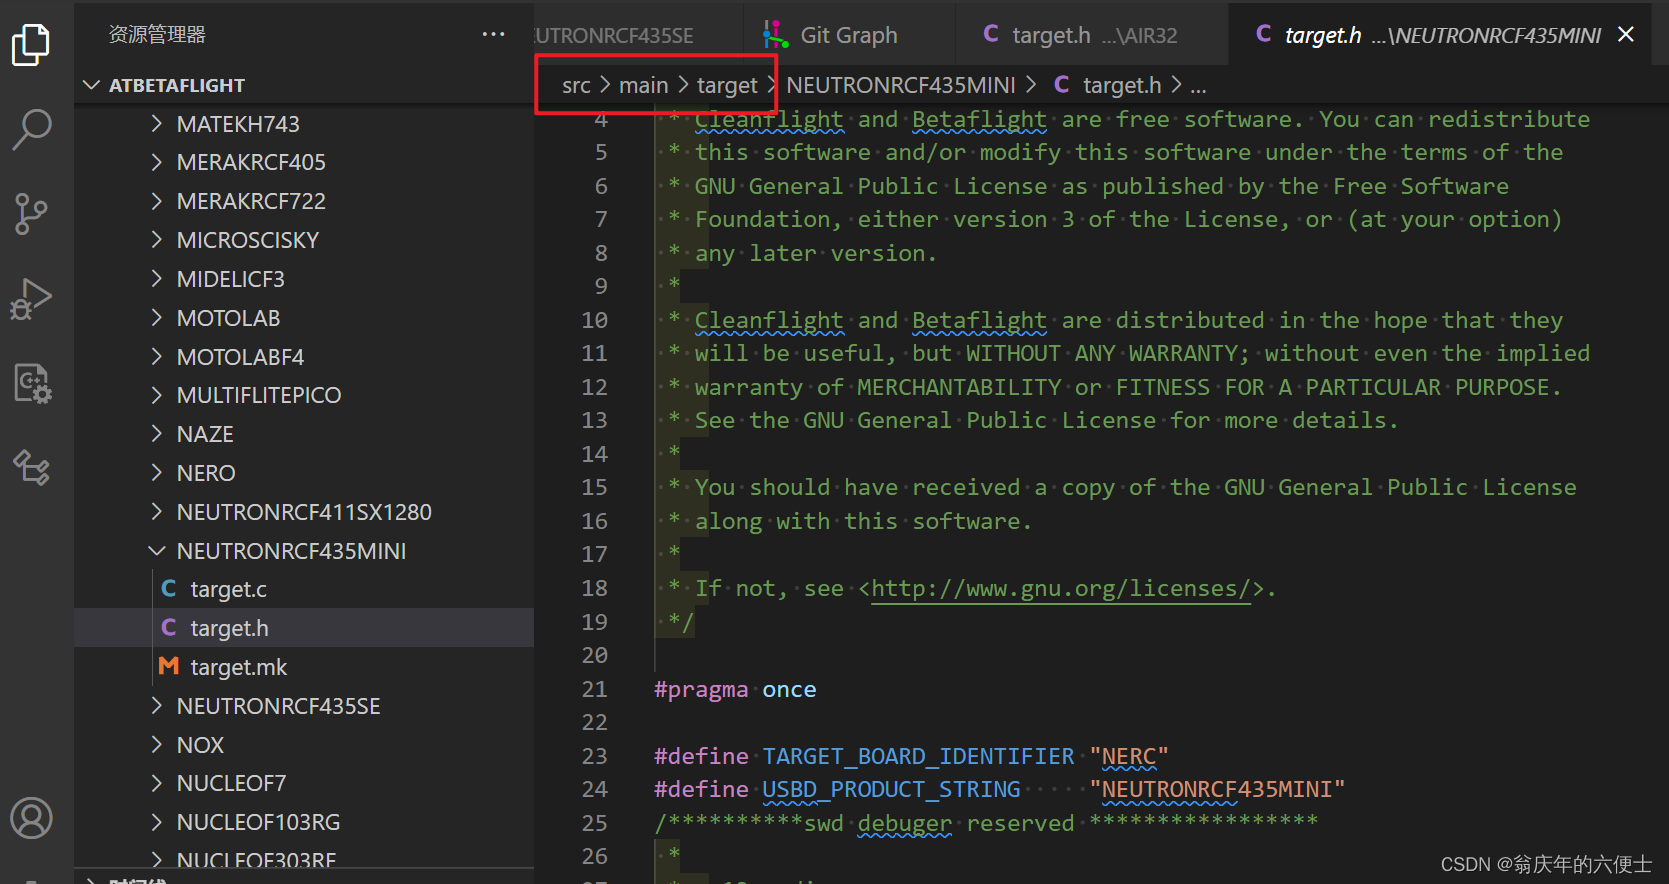Click the "#pragma once" line
This screenshot has height=884, width=1669.
(735, 690)
